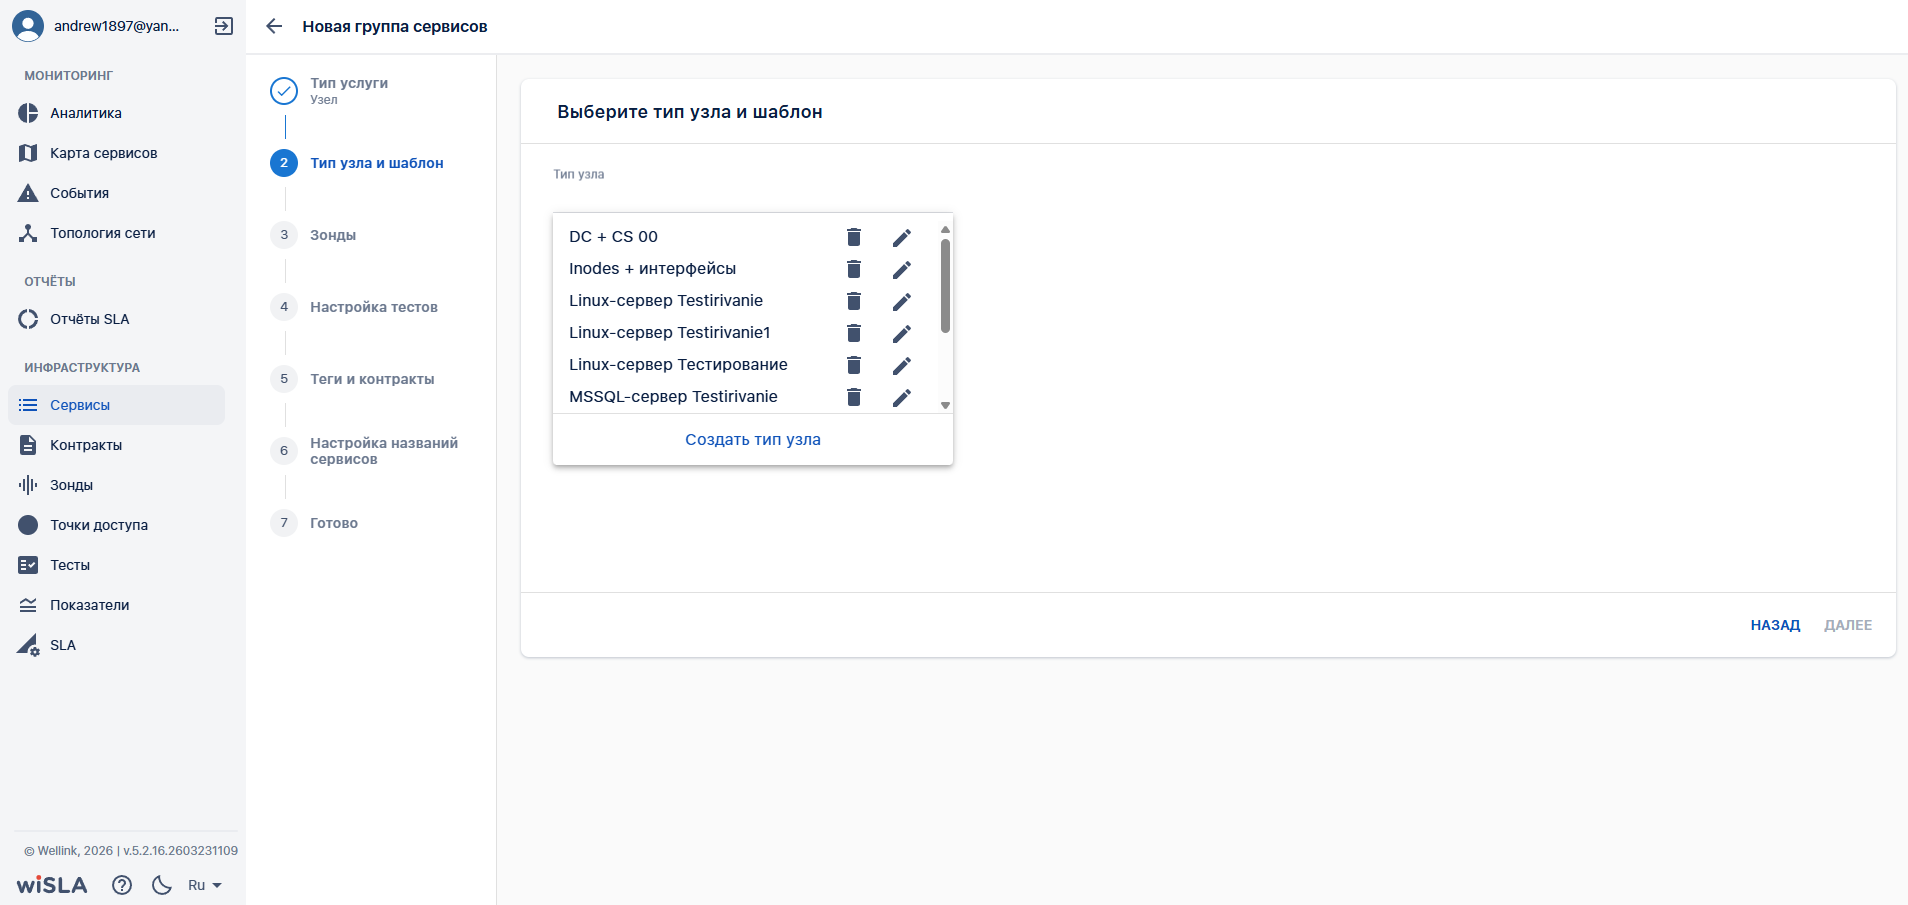Edit 'MSSQL-сервер Testirivanie' node type
This screenshot has height=905, width=1908.
[901, 397]
